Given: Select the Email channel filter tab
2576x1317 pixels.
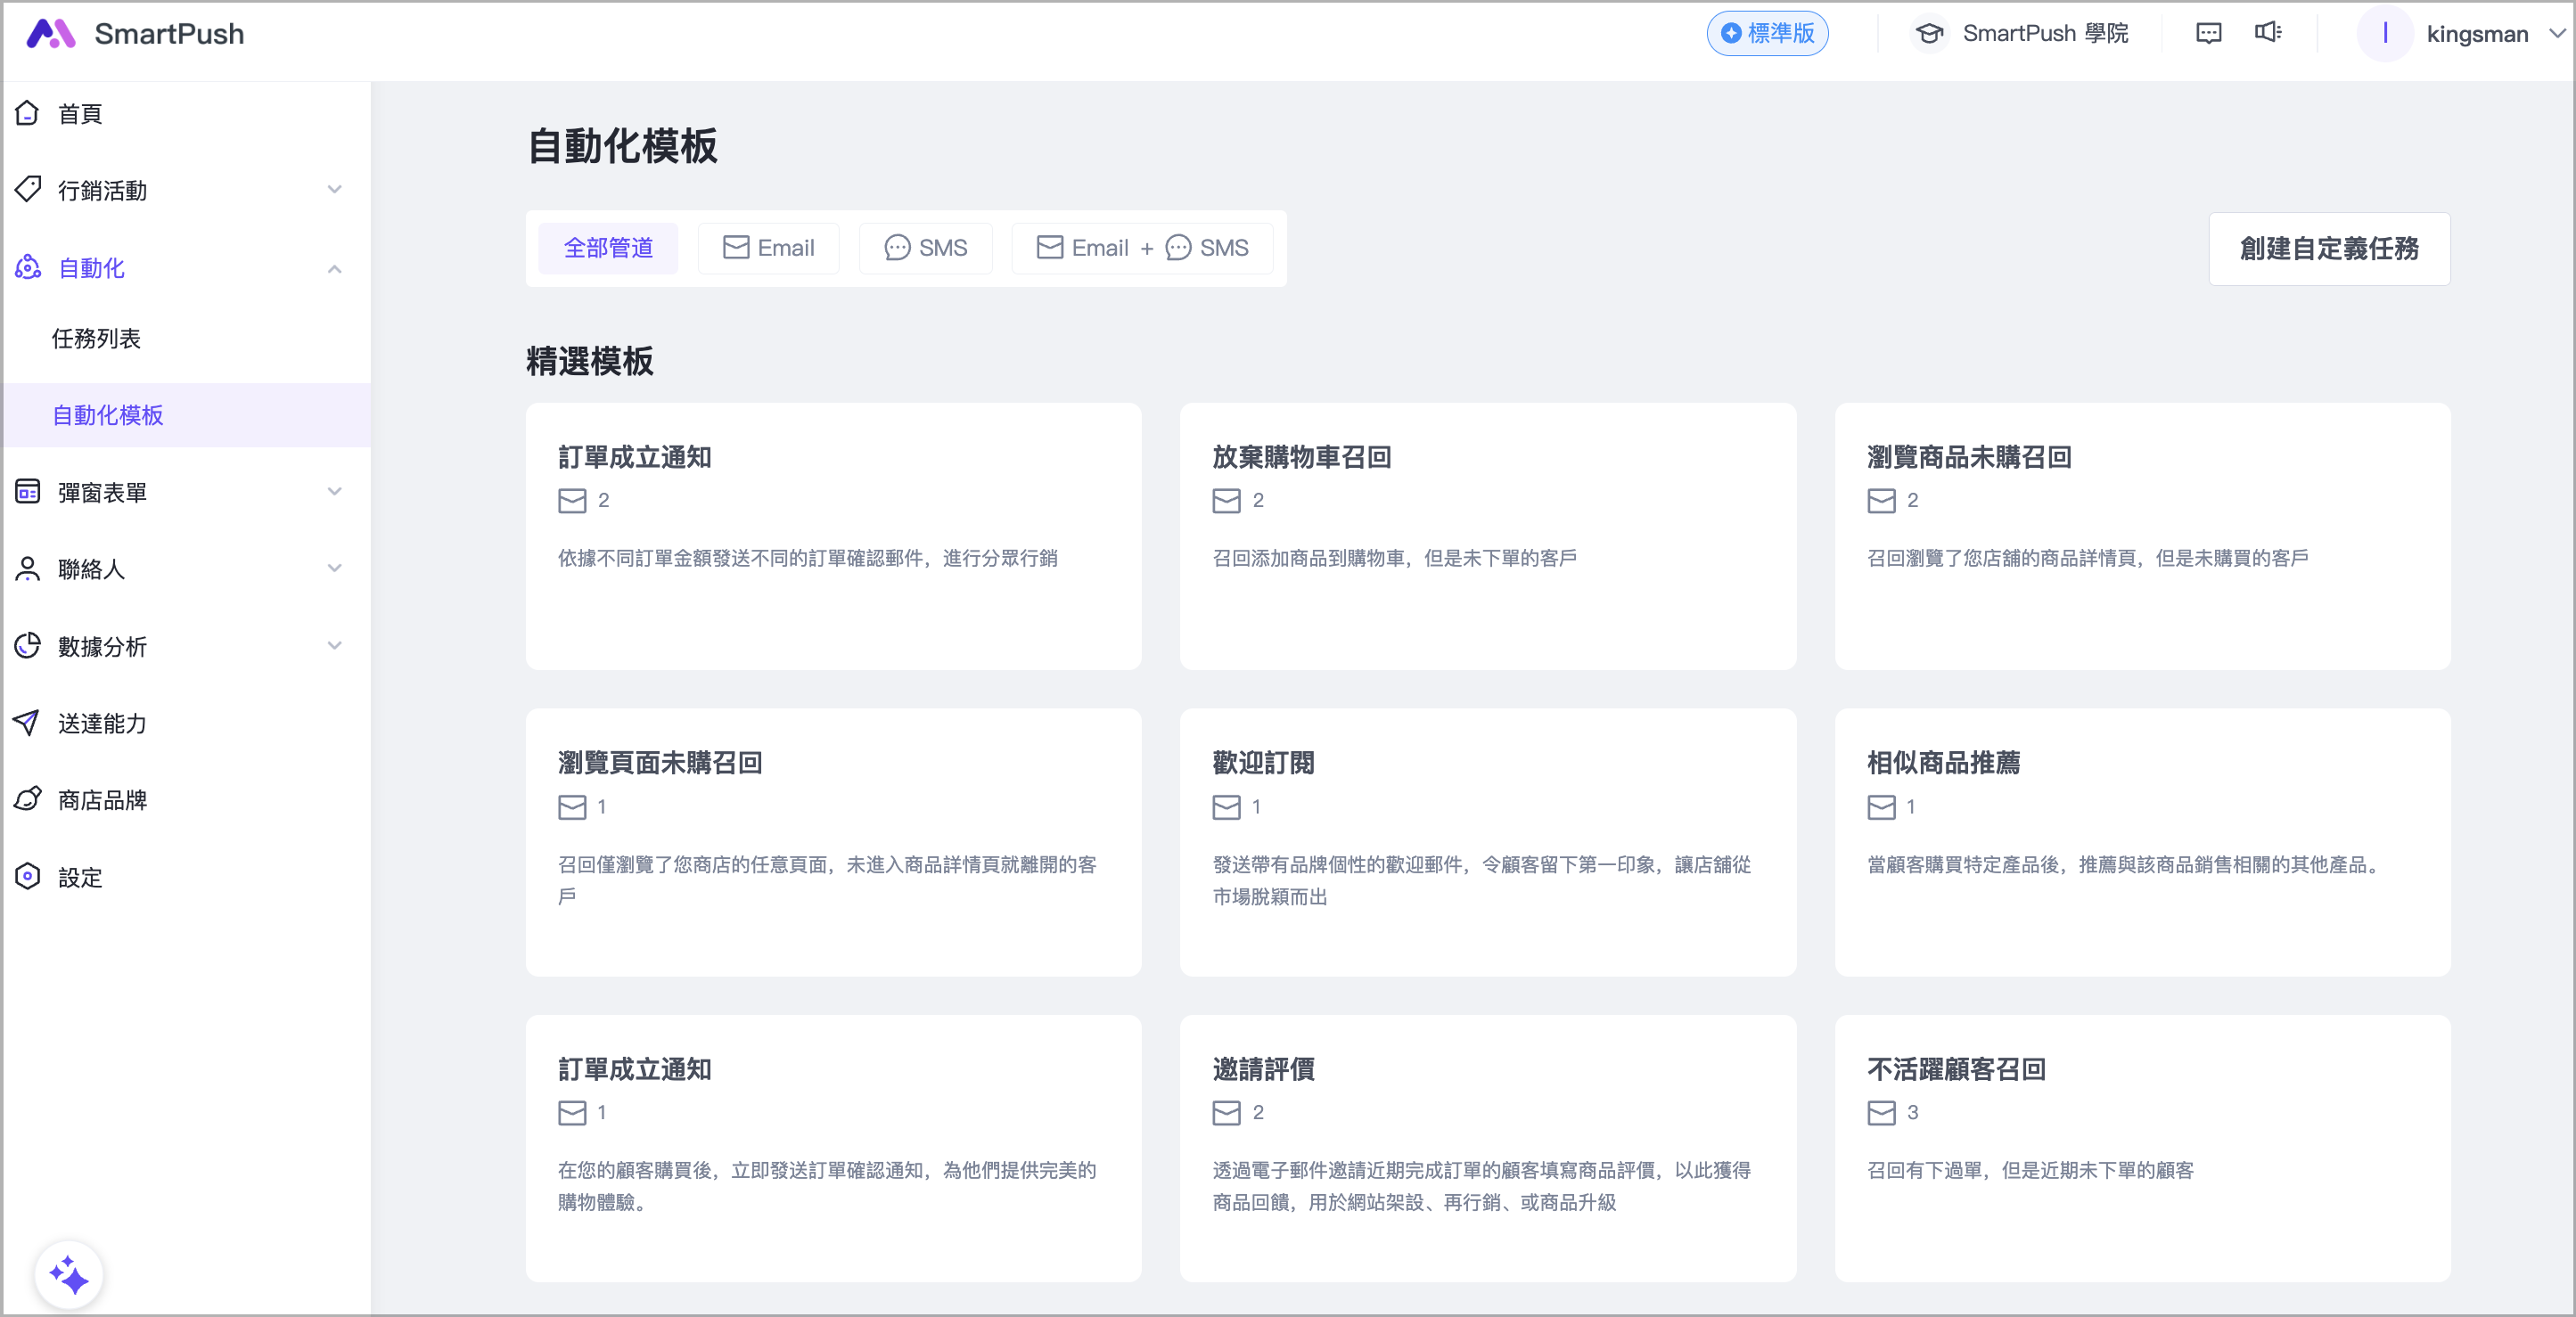Looking at the screenshot, I should (x=768, y=248).
